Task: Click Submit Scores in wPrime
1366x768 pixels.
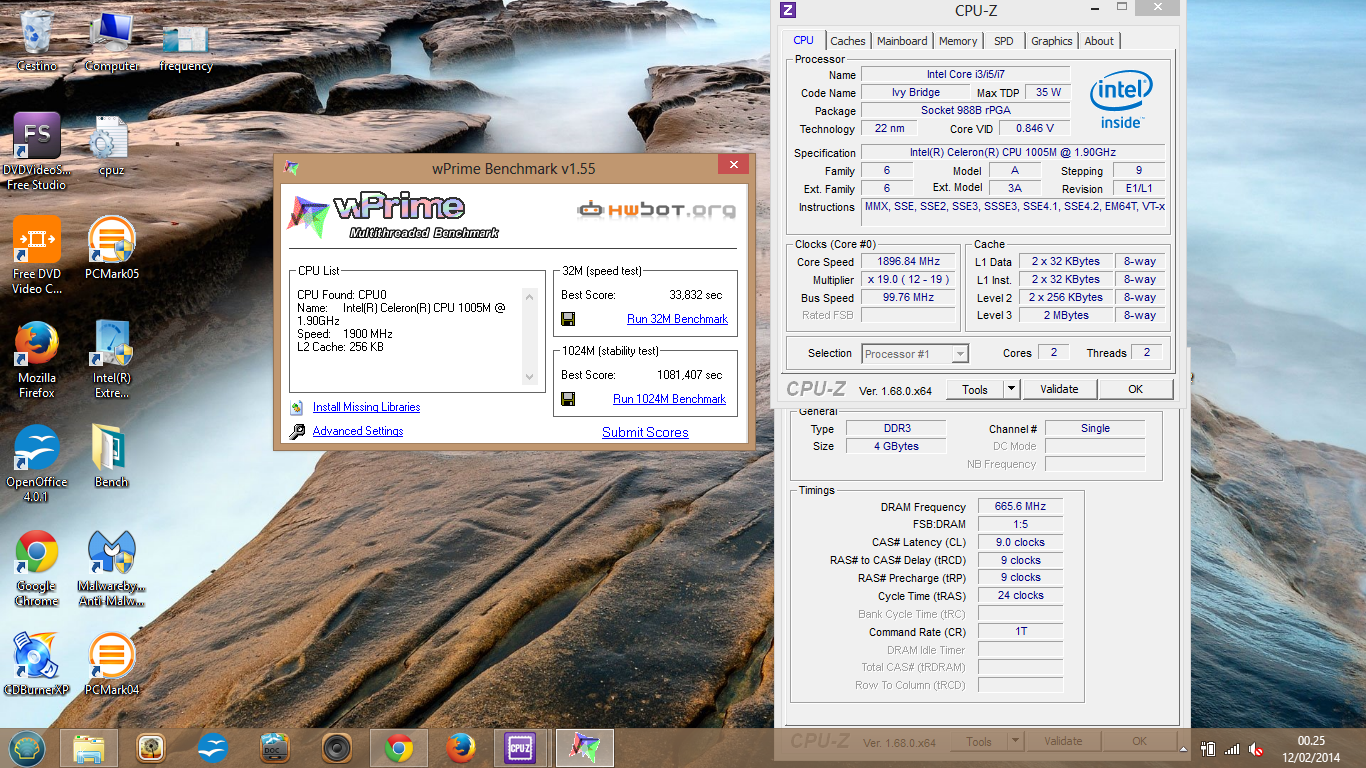Action: click(645, 432)
